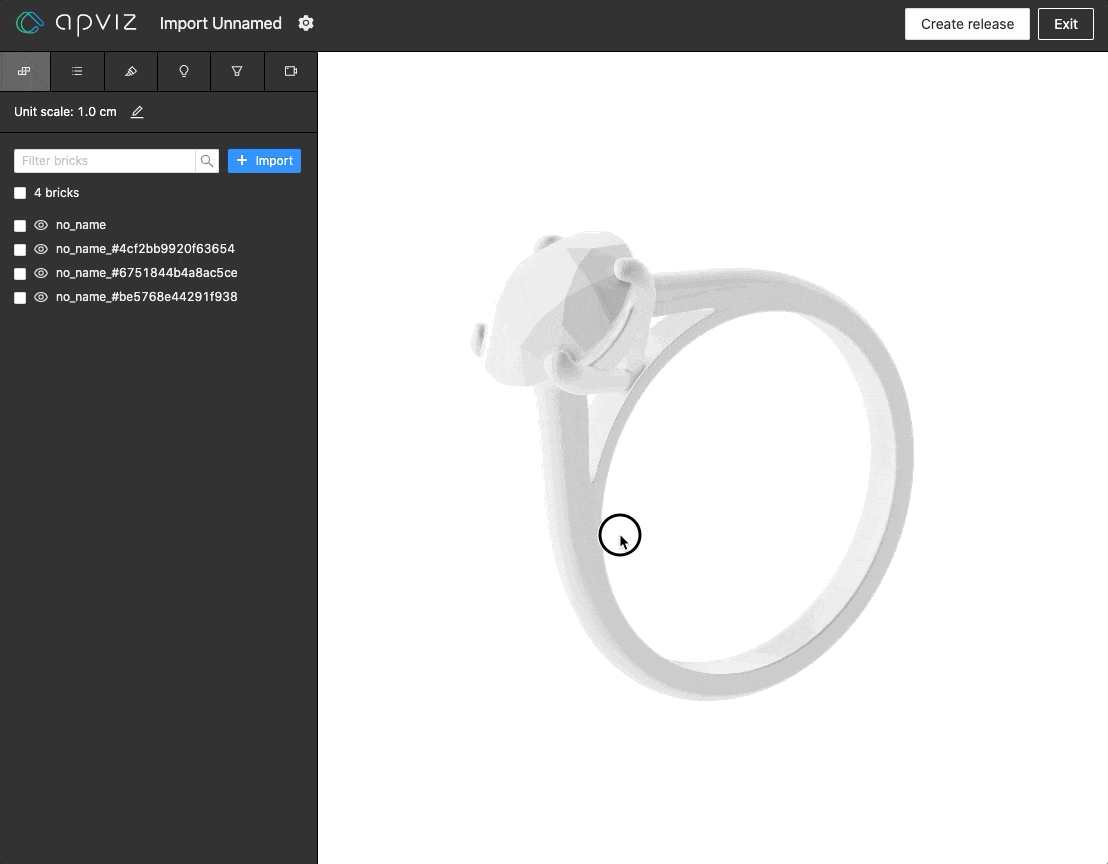Image resolution: width=1108 pixels, height=864 pixels.
Task: Open the bricks tab icon
Action: click(x=25, y=71)
